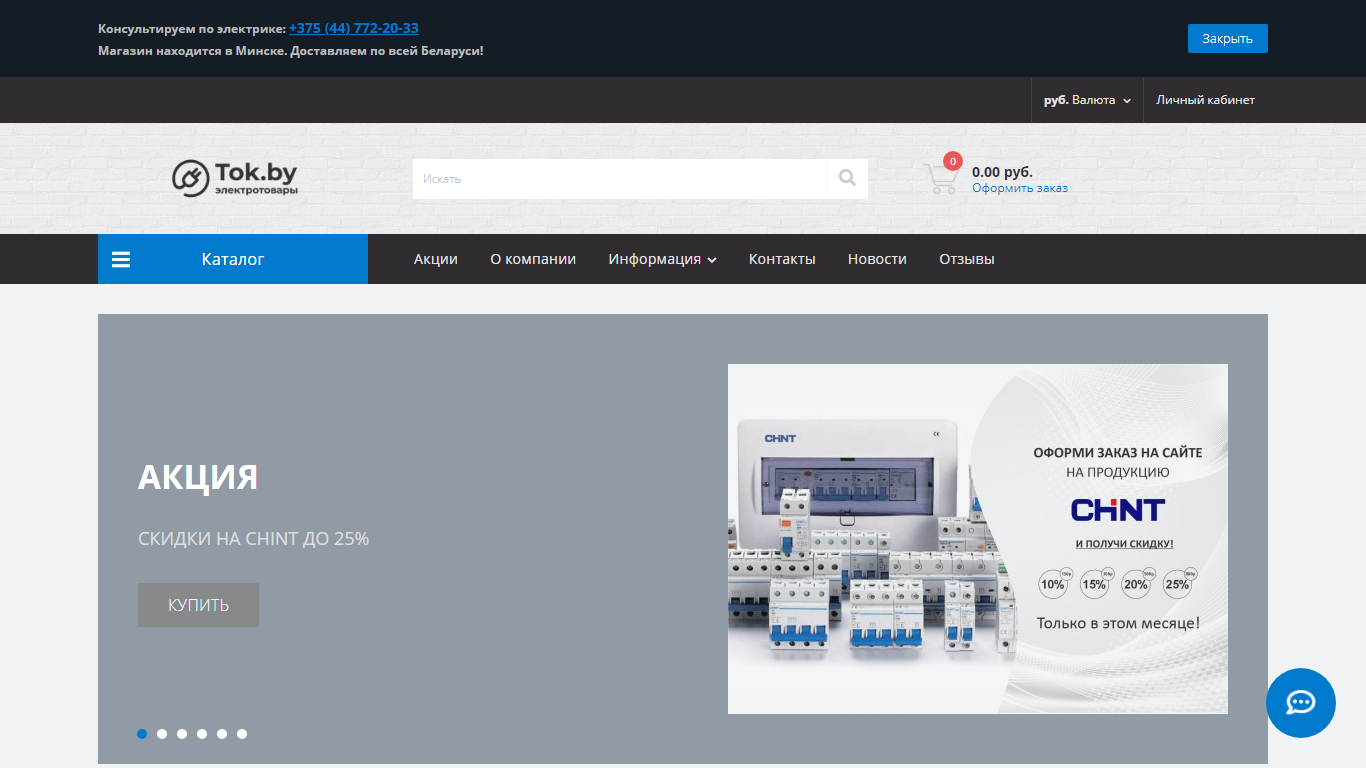
Task: Select the second slider dot
Action: (x=162, y=734)
